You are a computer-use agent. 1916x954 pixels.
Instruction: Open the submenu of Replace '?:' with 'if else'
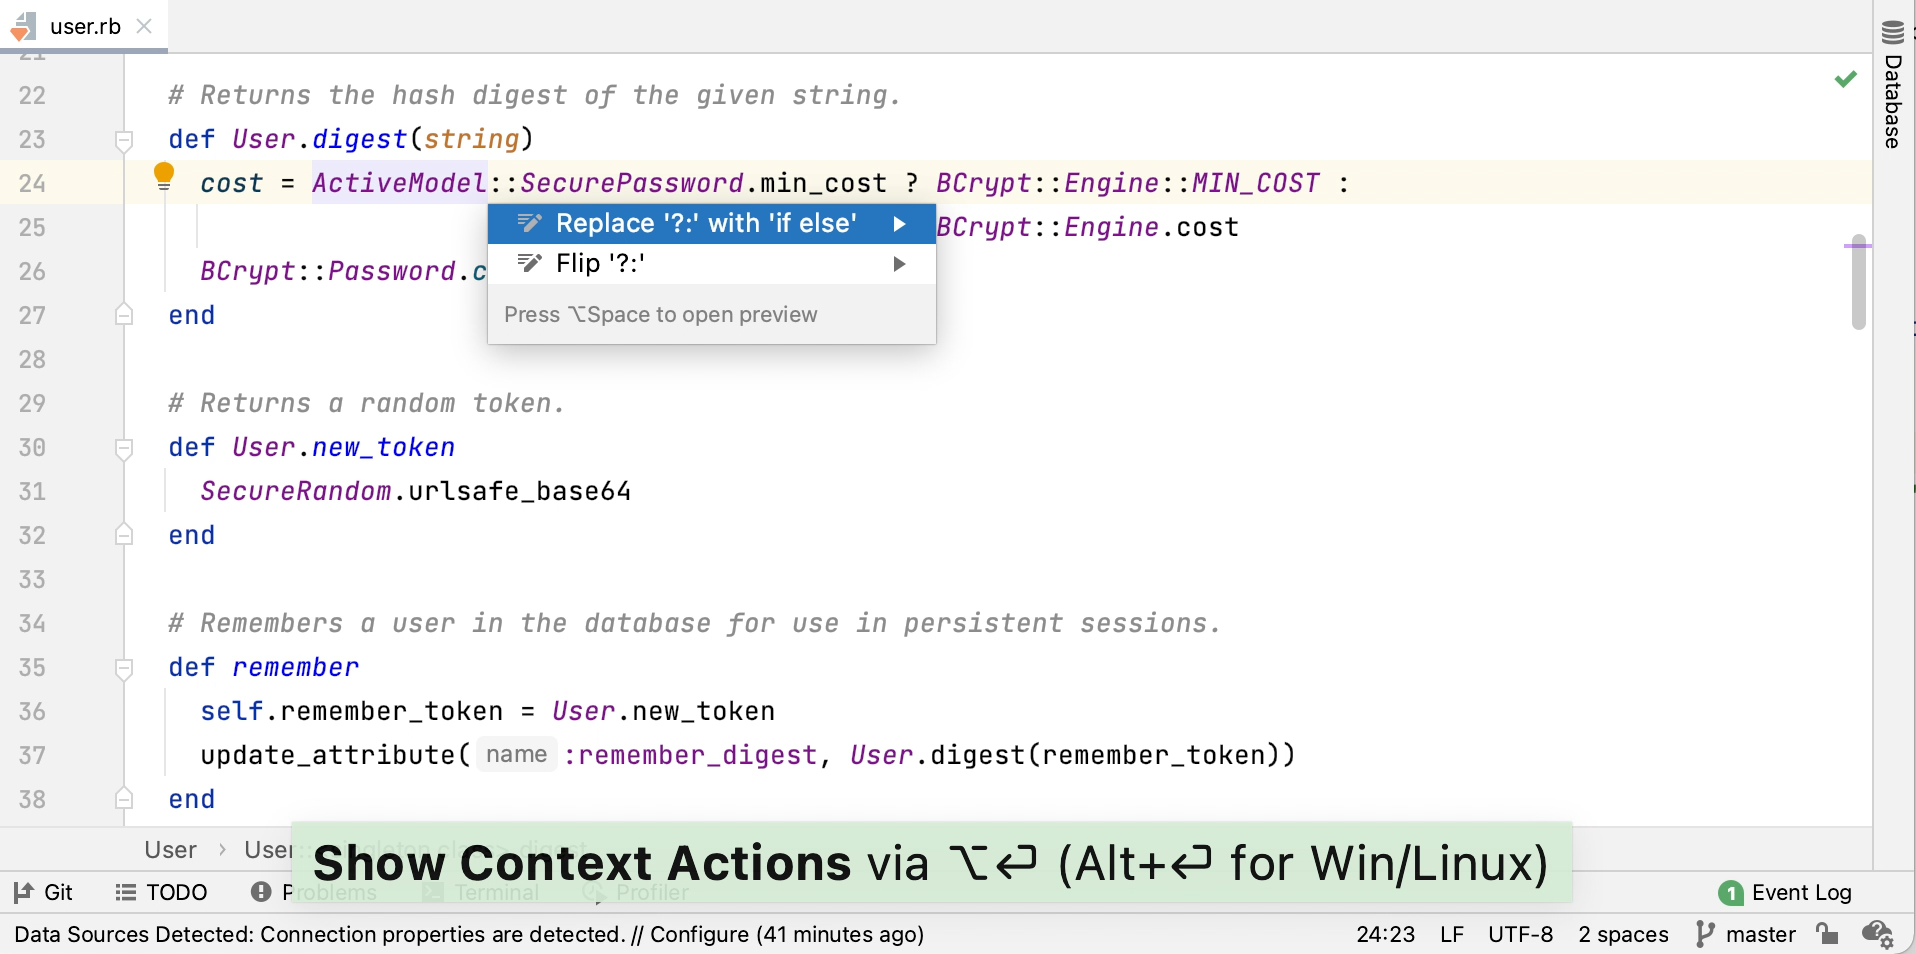(898, 224)
